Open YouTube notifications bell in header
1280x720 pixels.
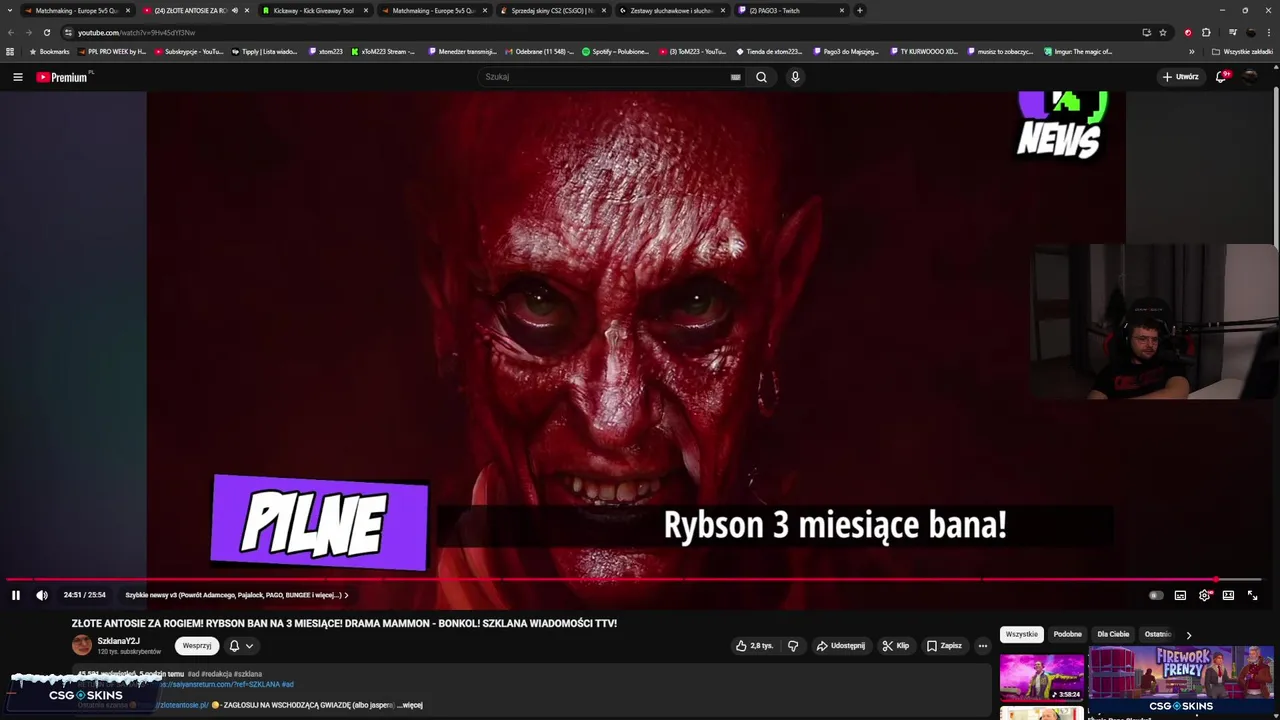(1221, 77)
